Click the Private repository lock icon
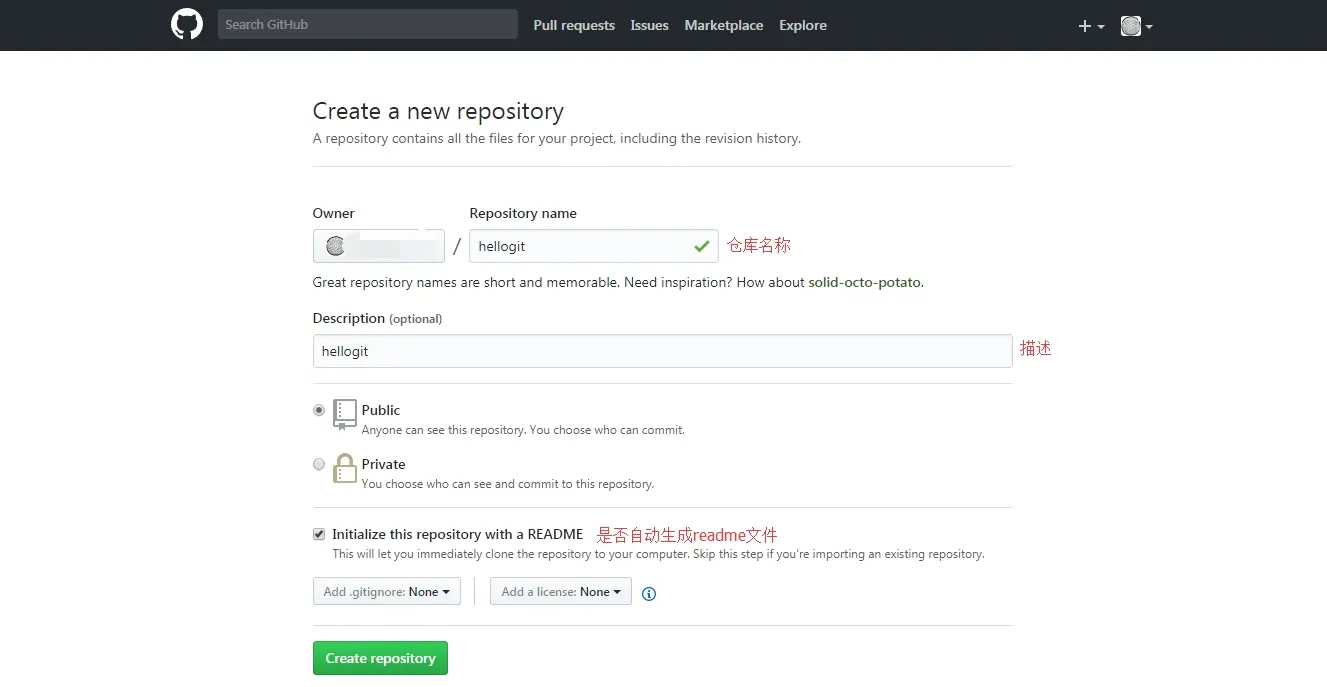 [x=345, y=468]
